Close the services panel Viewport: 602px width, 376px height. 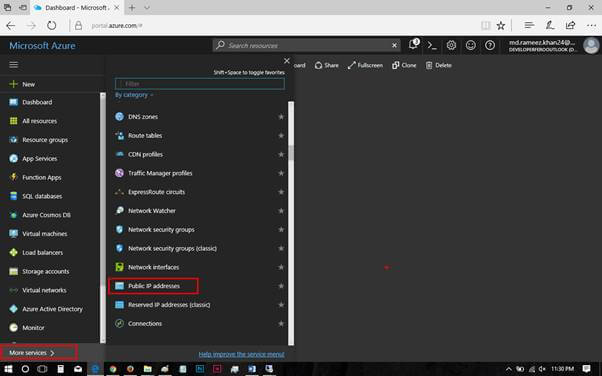point(287,61)
